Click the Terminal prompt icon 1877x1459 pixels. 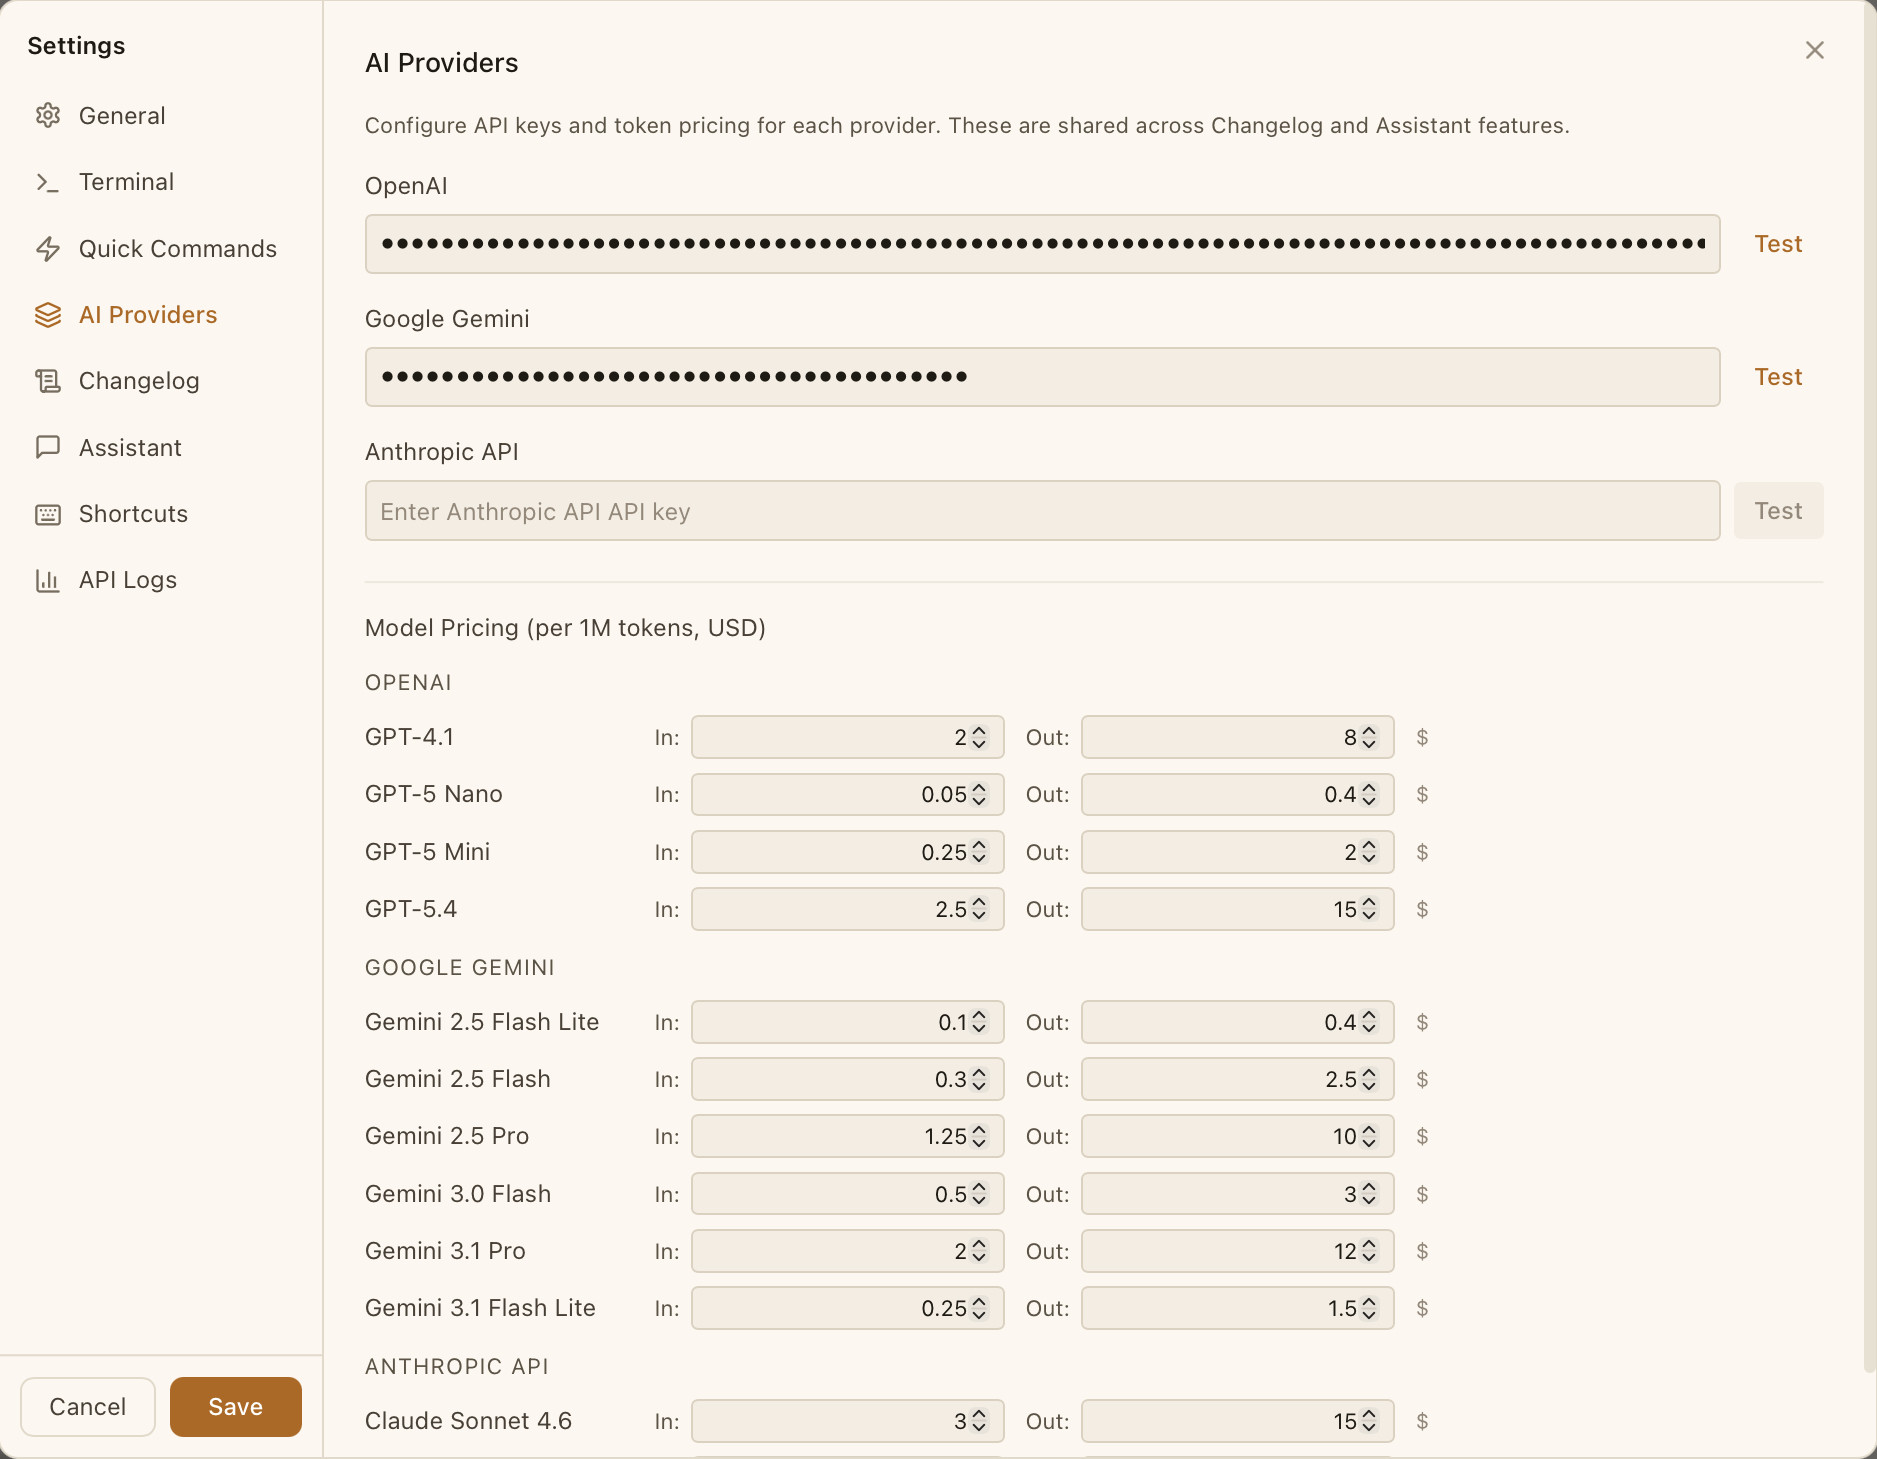48,182
